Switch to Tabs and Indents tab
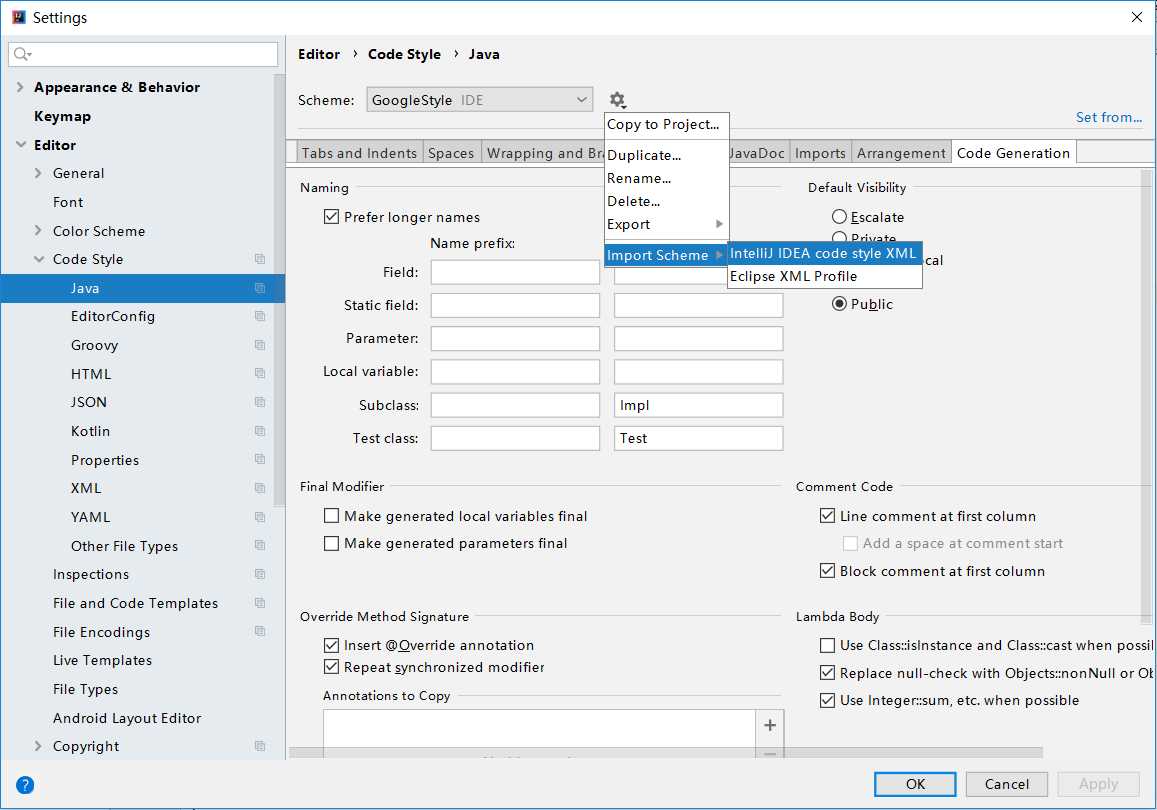1157x810 pixels. click(359, 153)
